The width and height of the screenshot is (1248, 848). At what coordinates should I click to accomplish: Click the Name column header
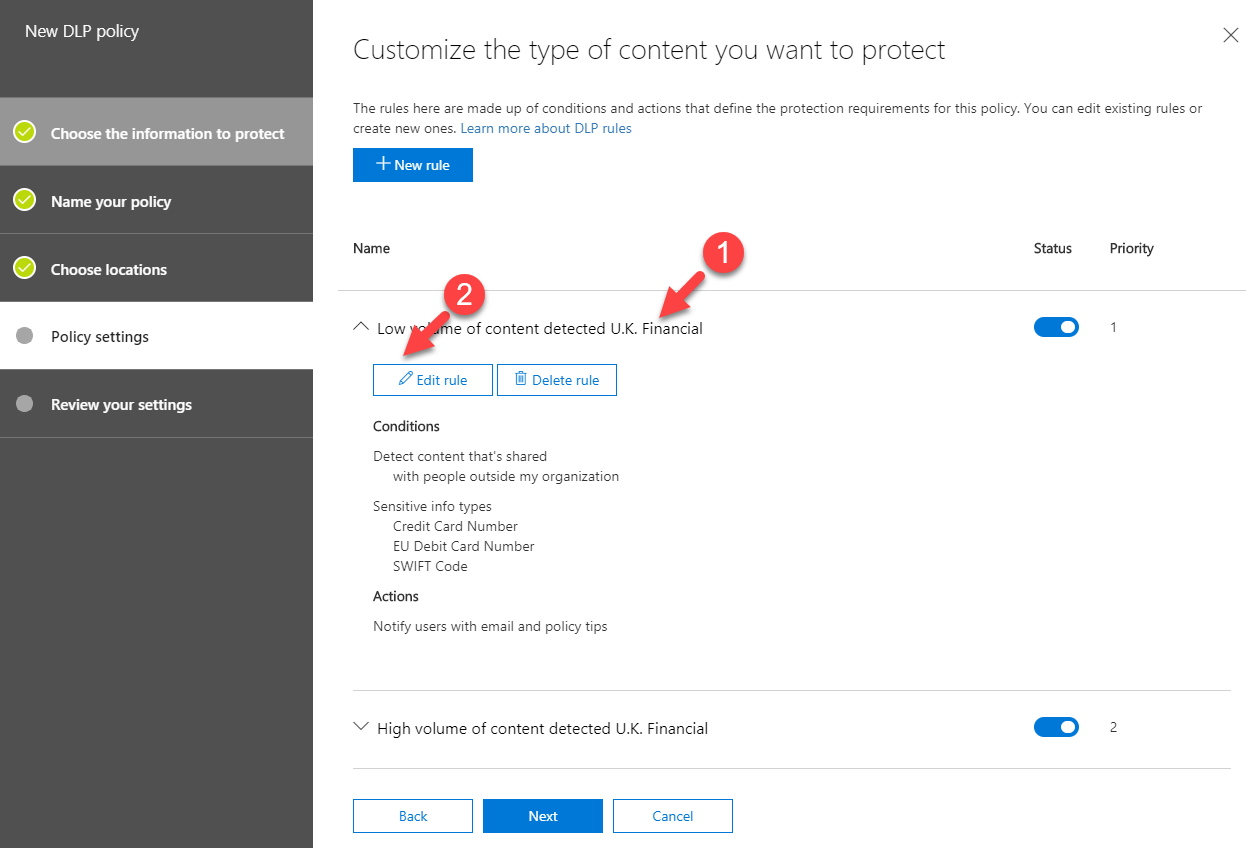point(371,248)
